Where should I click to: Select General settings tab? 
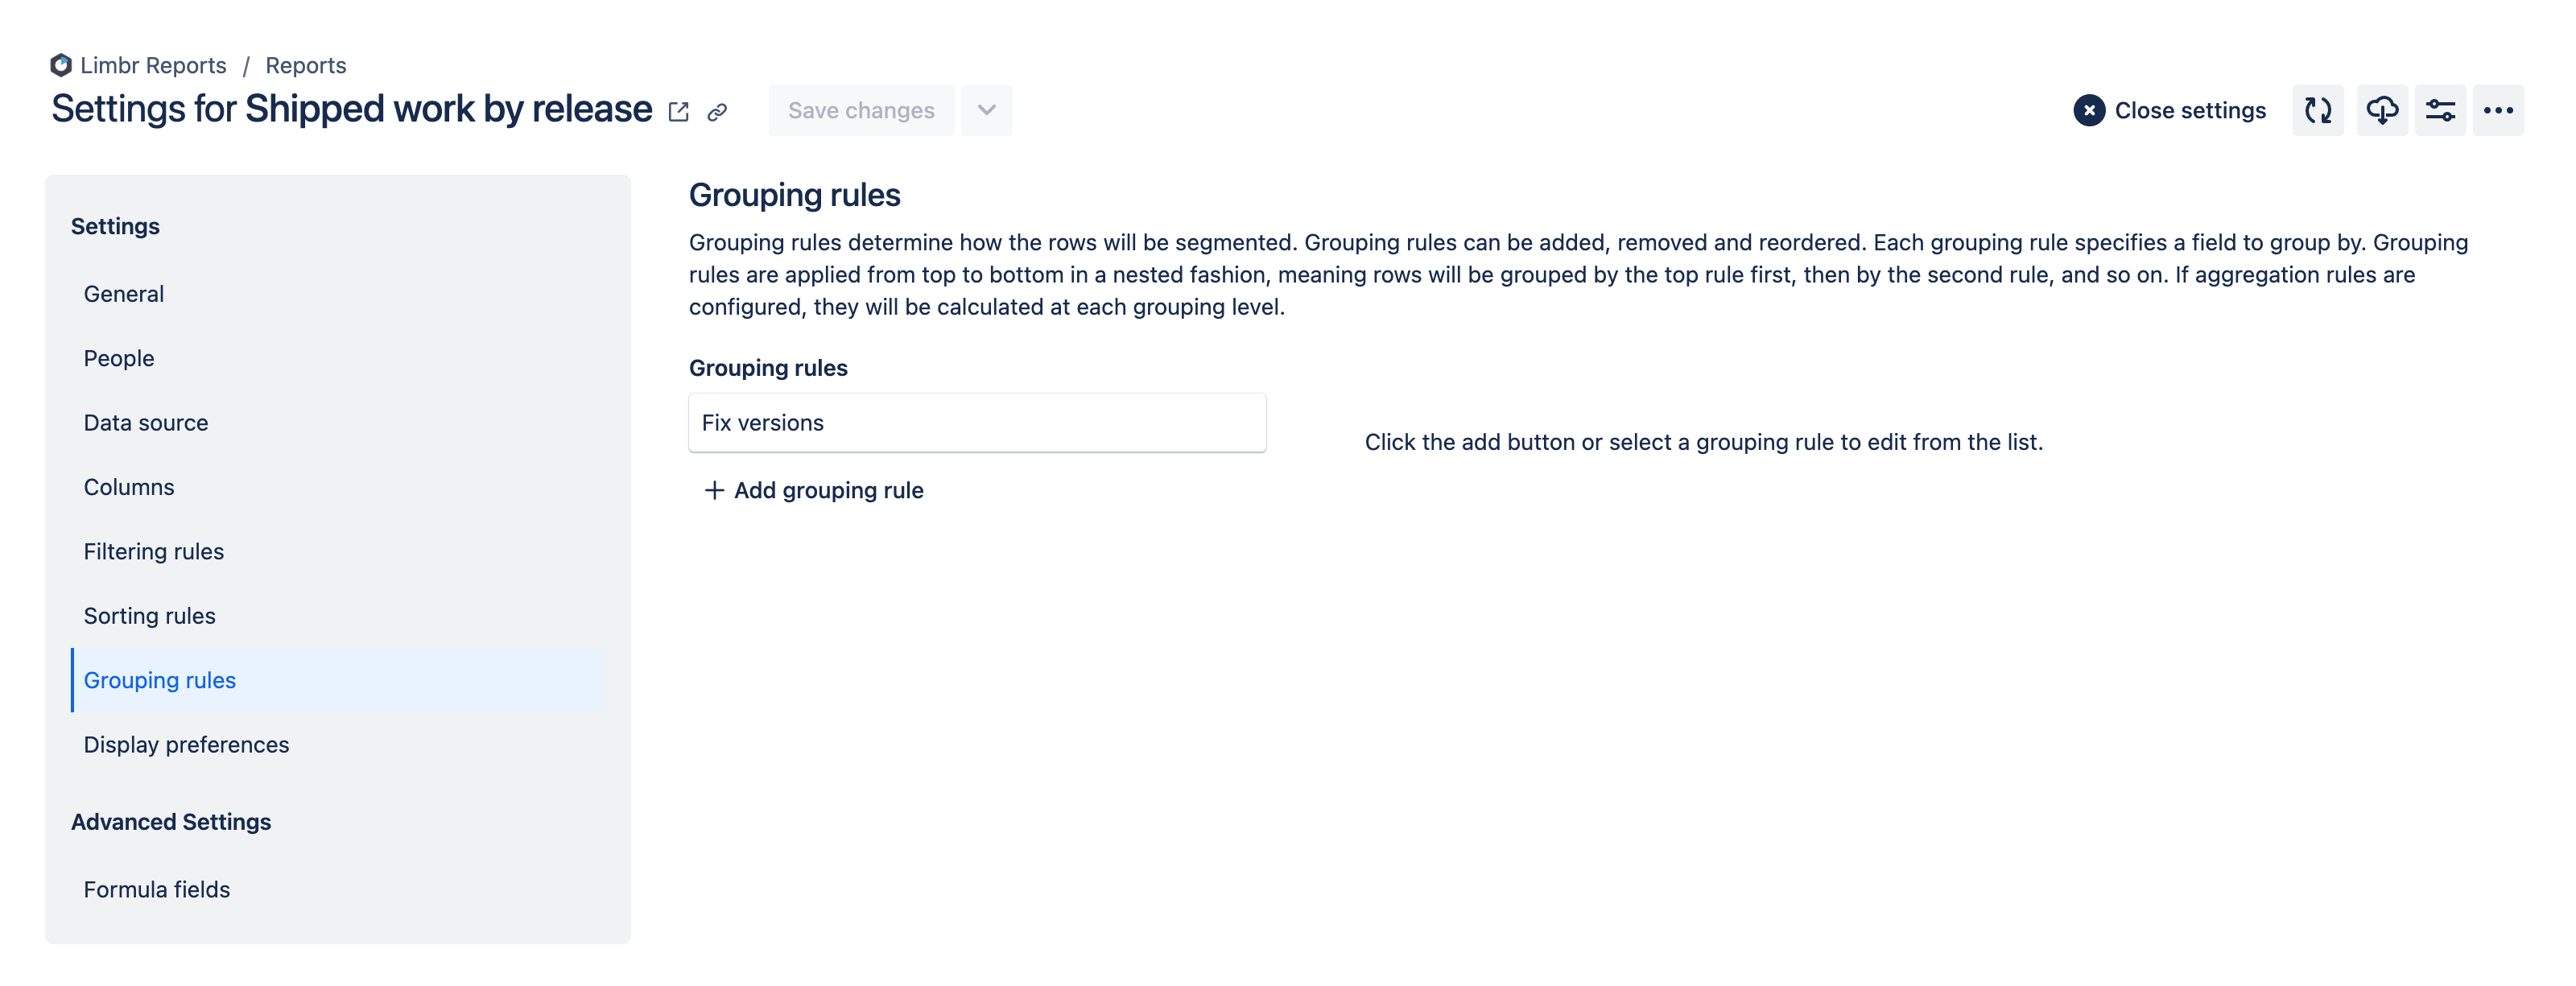(x=123, y=292)
